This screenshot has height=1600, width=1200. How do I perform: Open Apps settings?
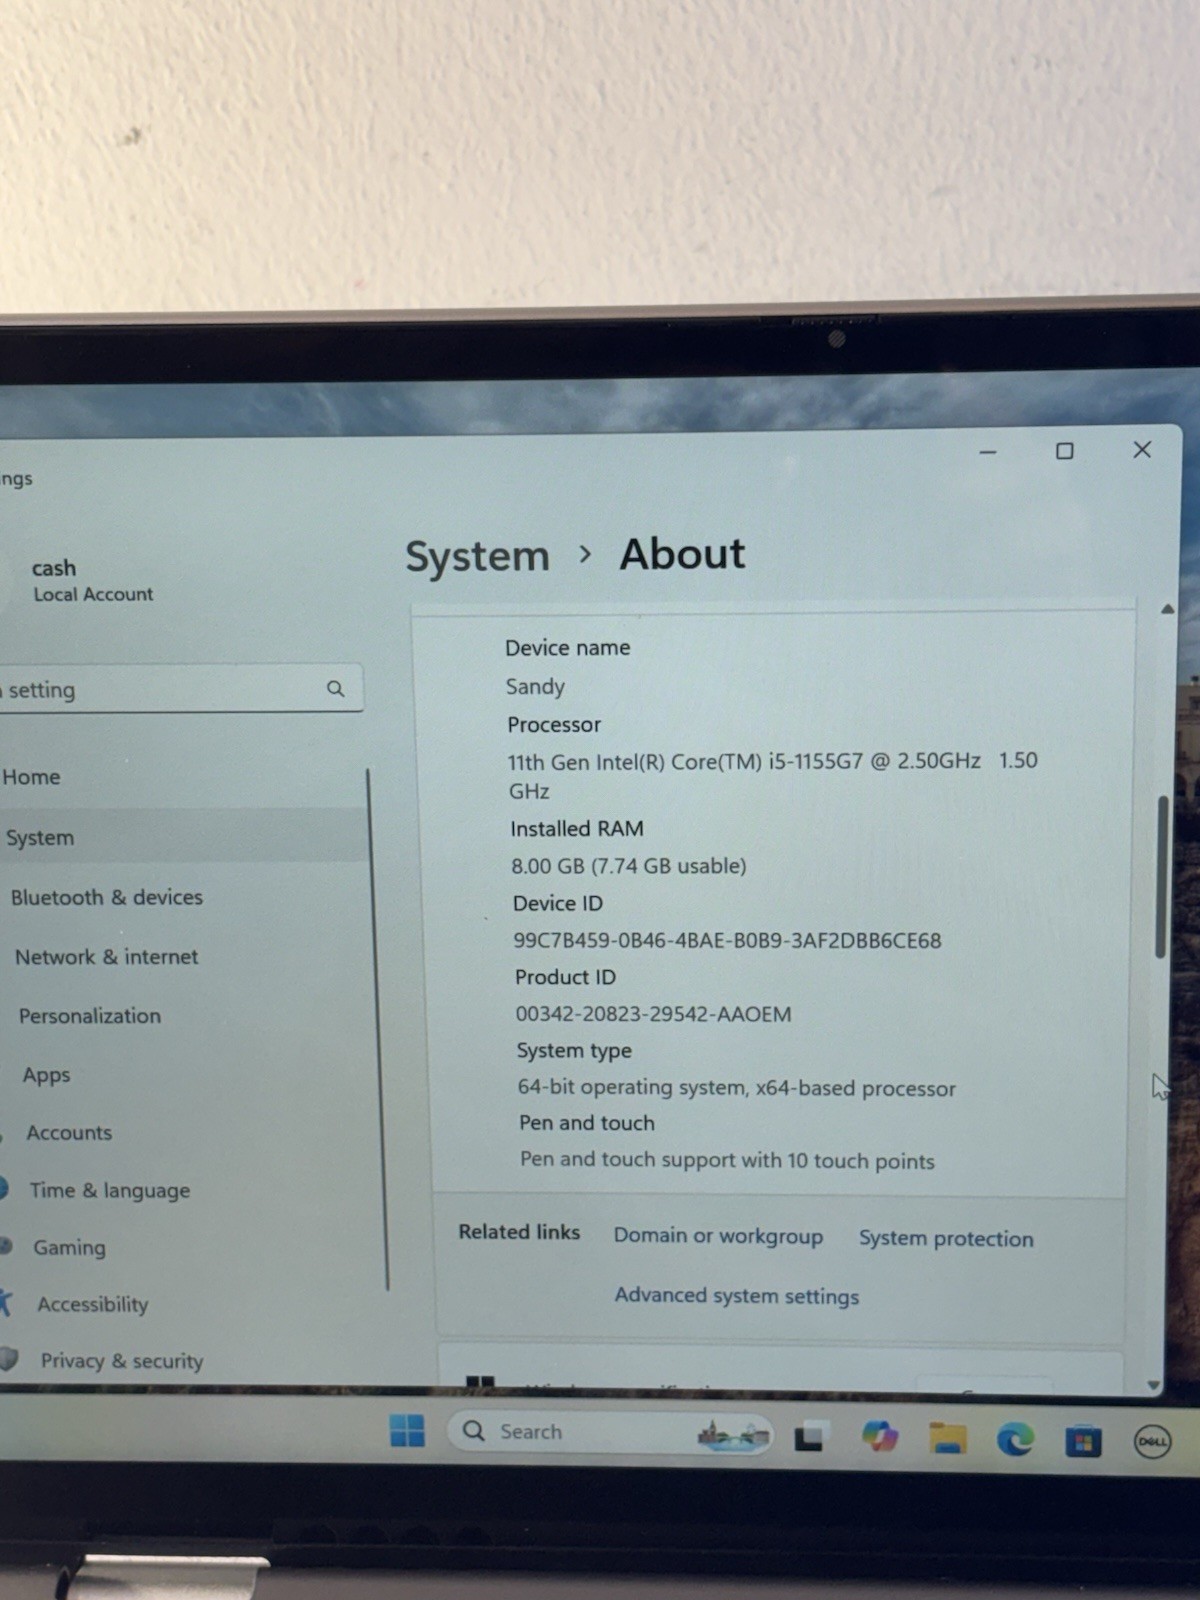pyautogui.click(x=46, y=1075)
